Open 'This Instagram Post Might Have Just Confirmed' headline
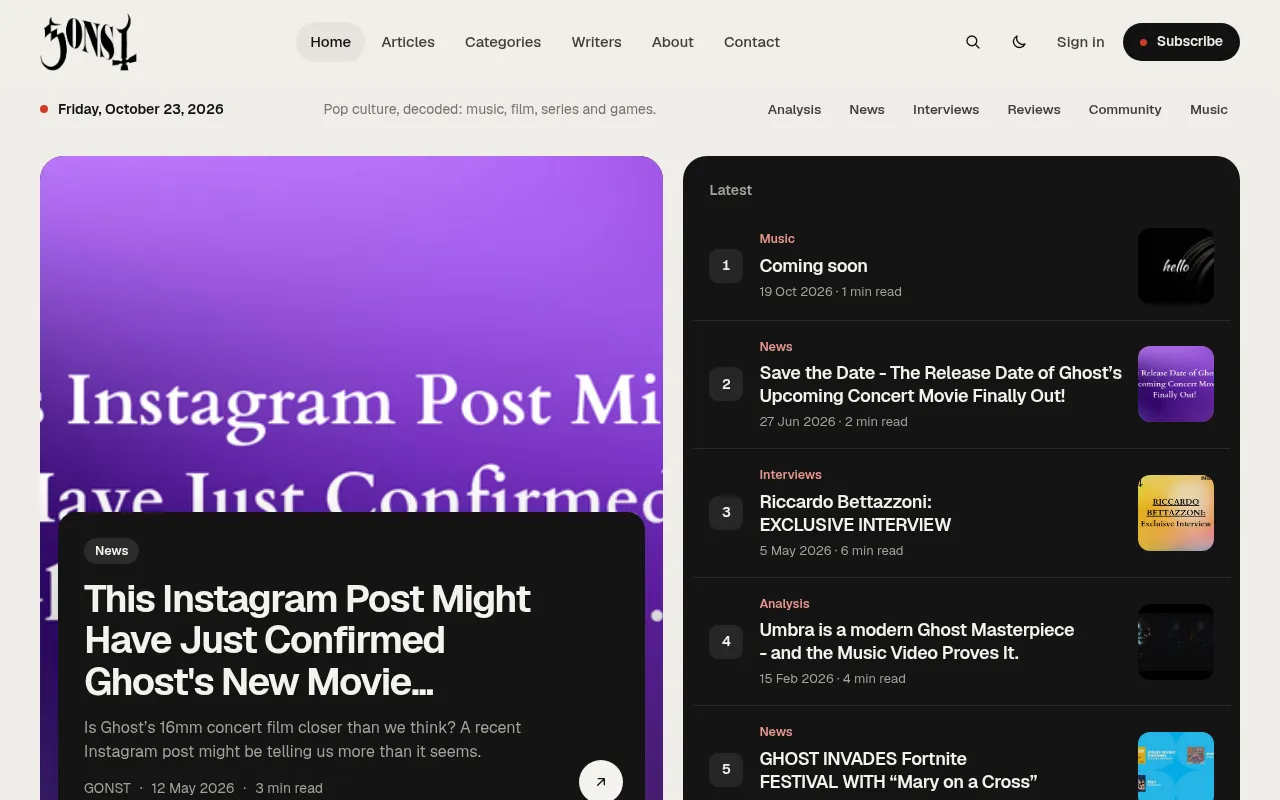 point(308,640)
